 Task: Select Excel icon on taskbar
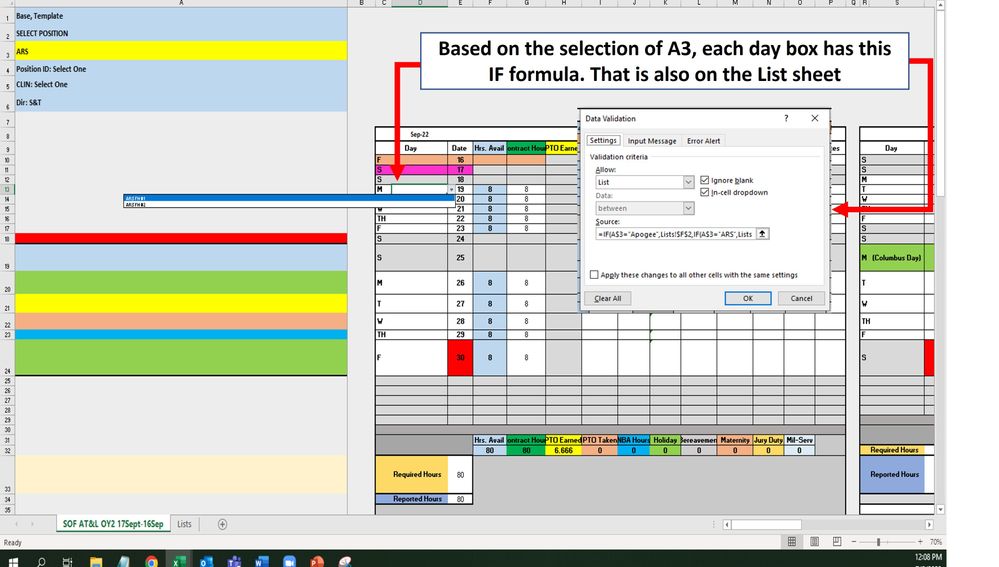tap(180, 561)
